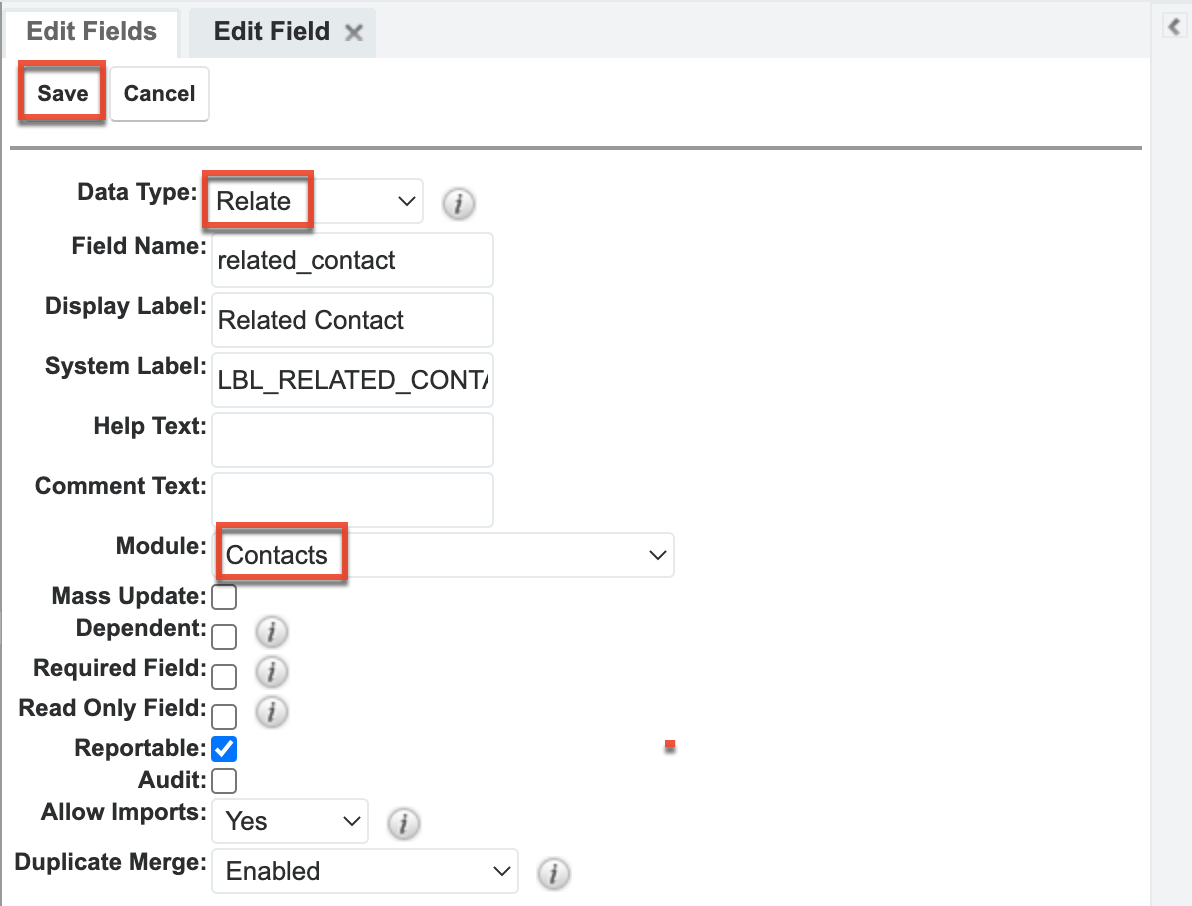
Task: Click the Duplicate Merge info icon
Action: pos(554,874)
